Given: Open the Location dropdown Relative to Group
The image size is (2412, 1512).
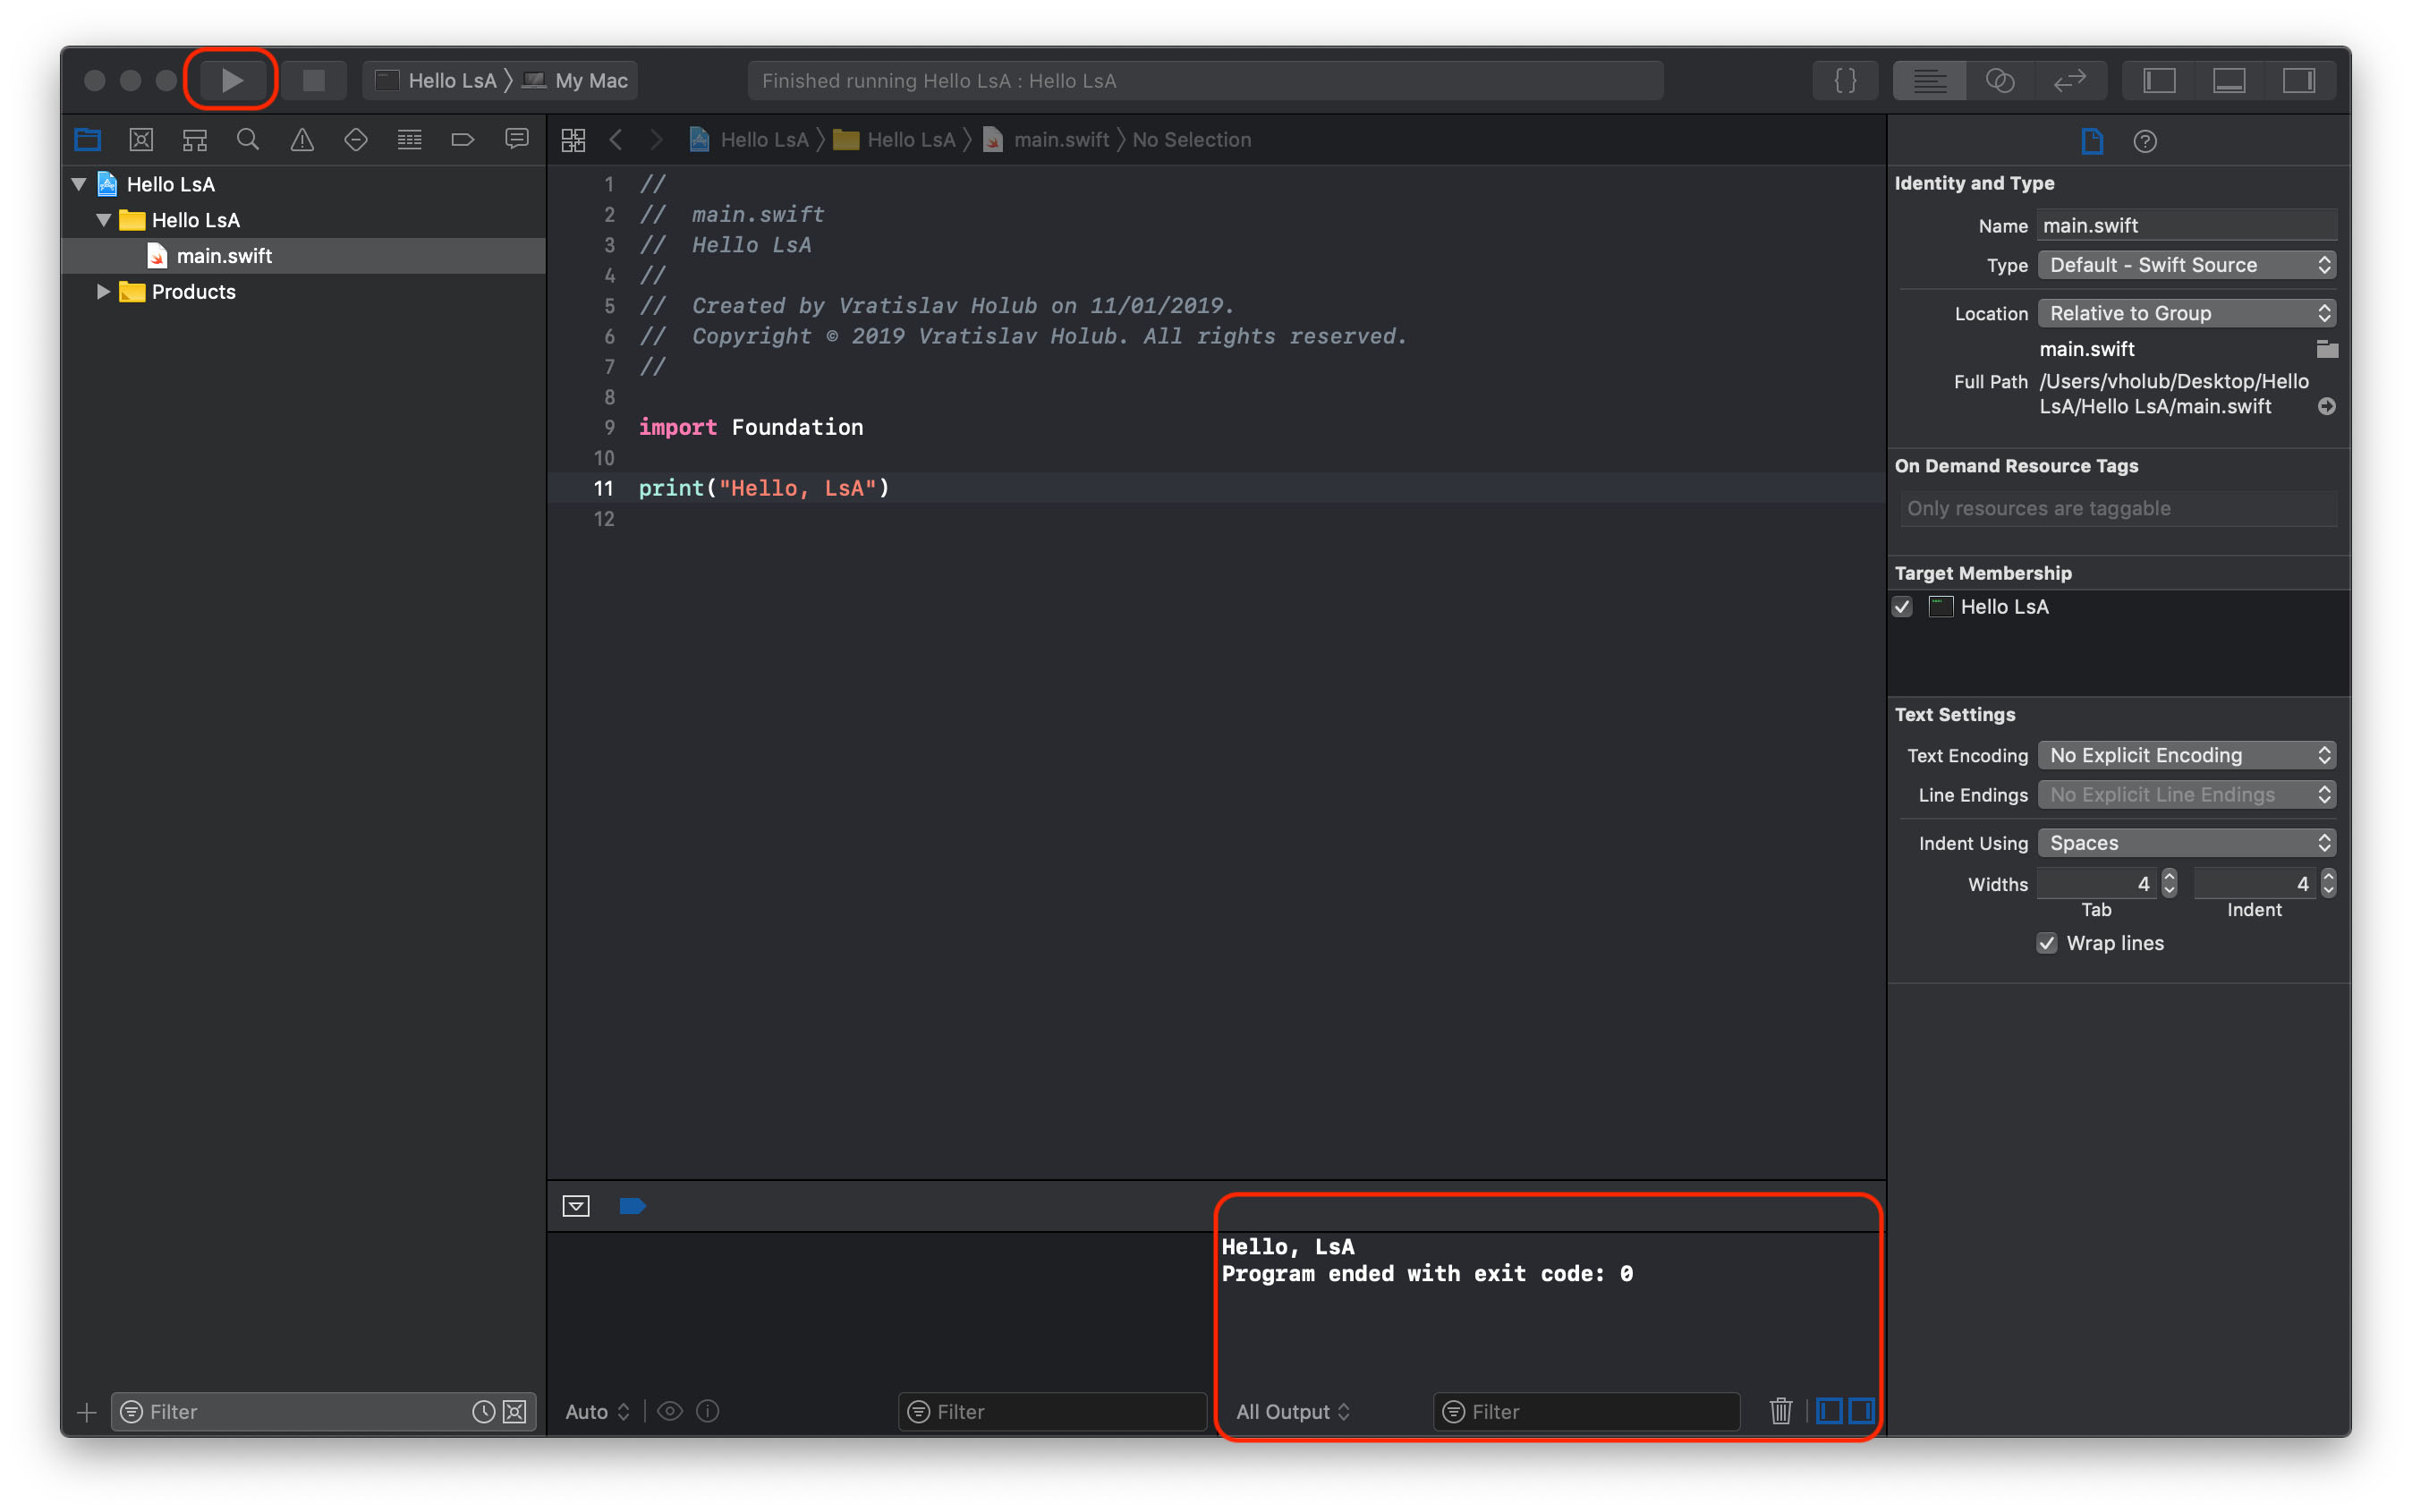Looking at the screenshot, I should (x=2187, y=313).
